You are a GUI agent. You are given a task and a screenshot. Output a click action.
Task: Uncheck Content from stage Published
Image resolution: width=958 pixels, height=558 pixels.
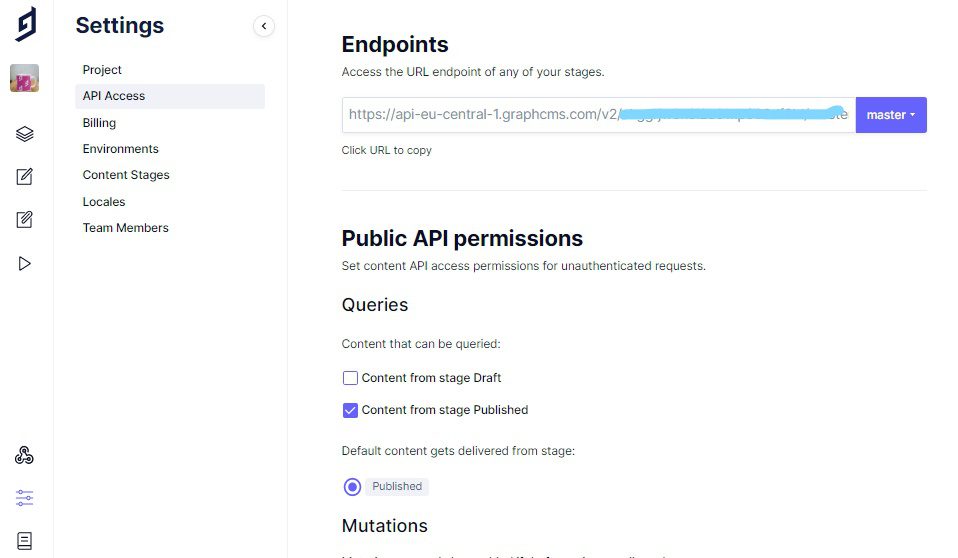[350, 410]
